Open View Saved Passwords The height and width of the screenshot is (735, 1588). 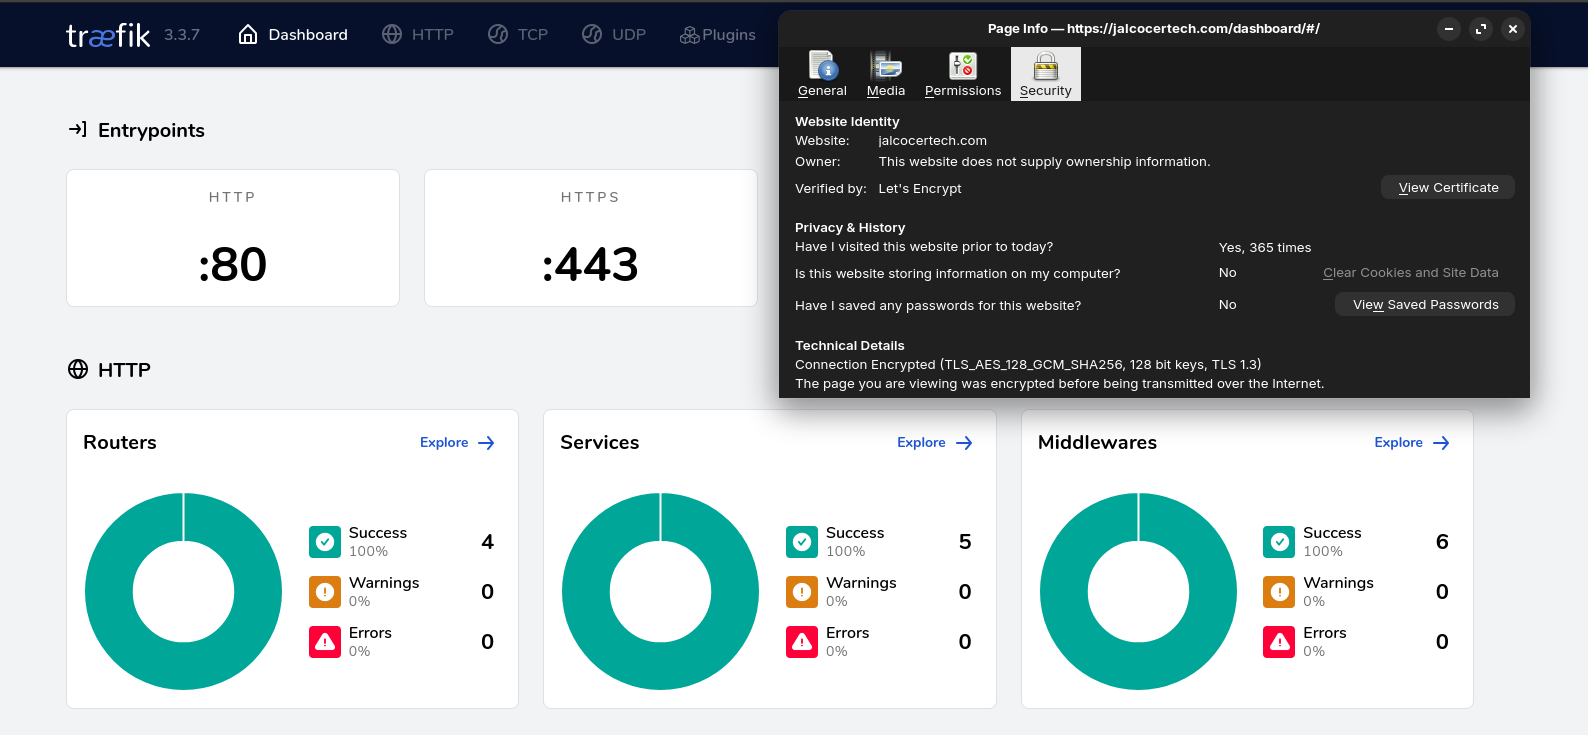click(1425, 304)
